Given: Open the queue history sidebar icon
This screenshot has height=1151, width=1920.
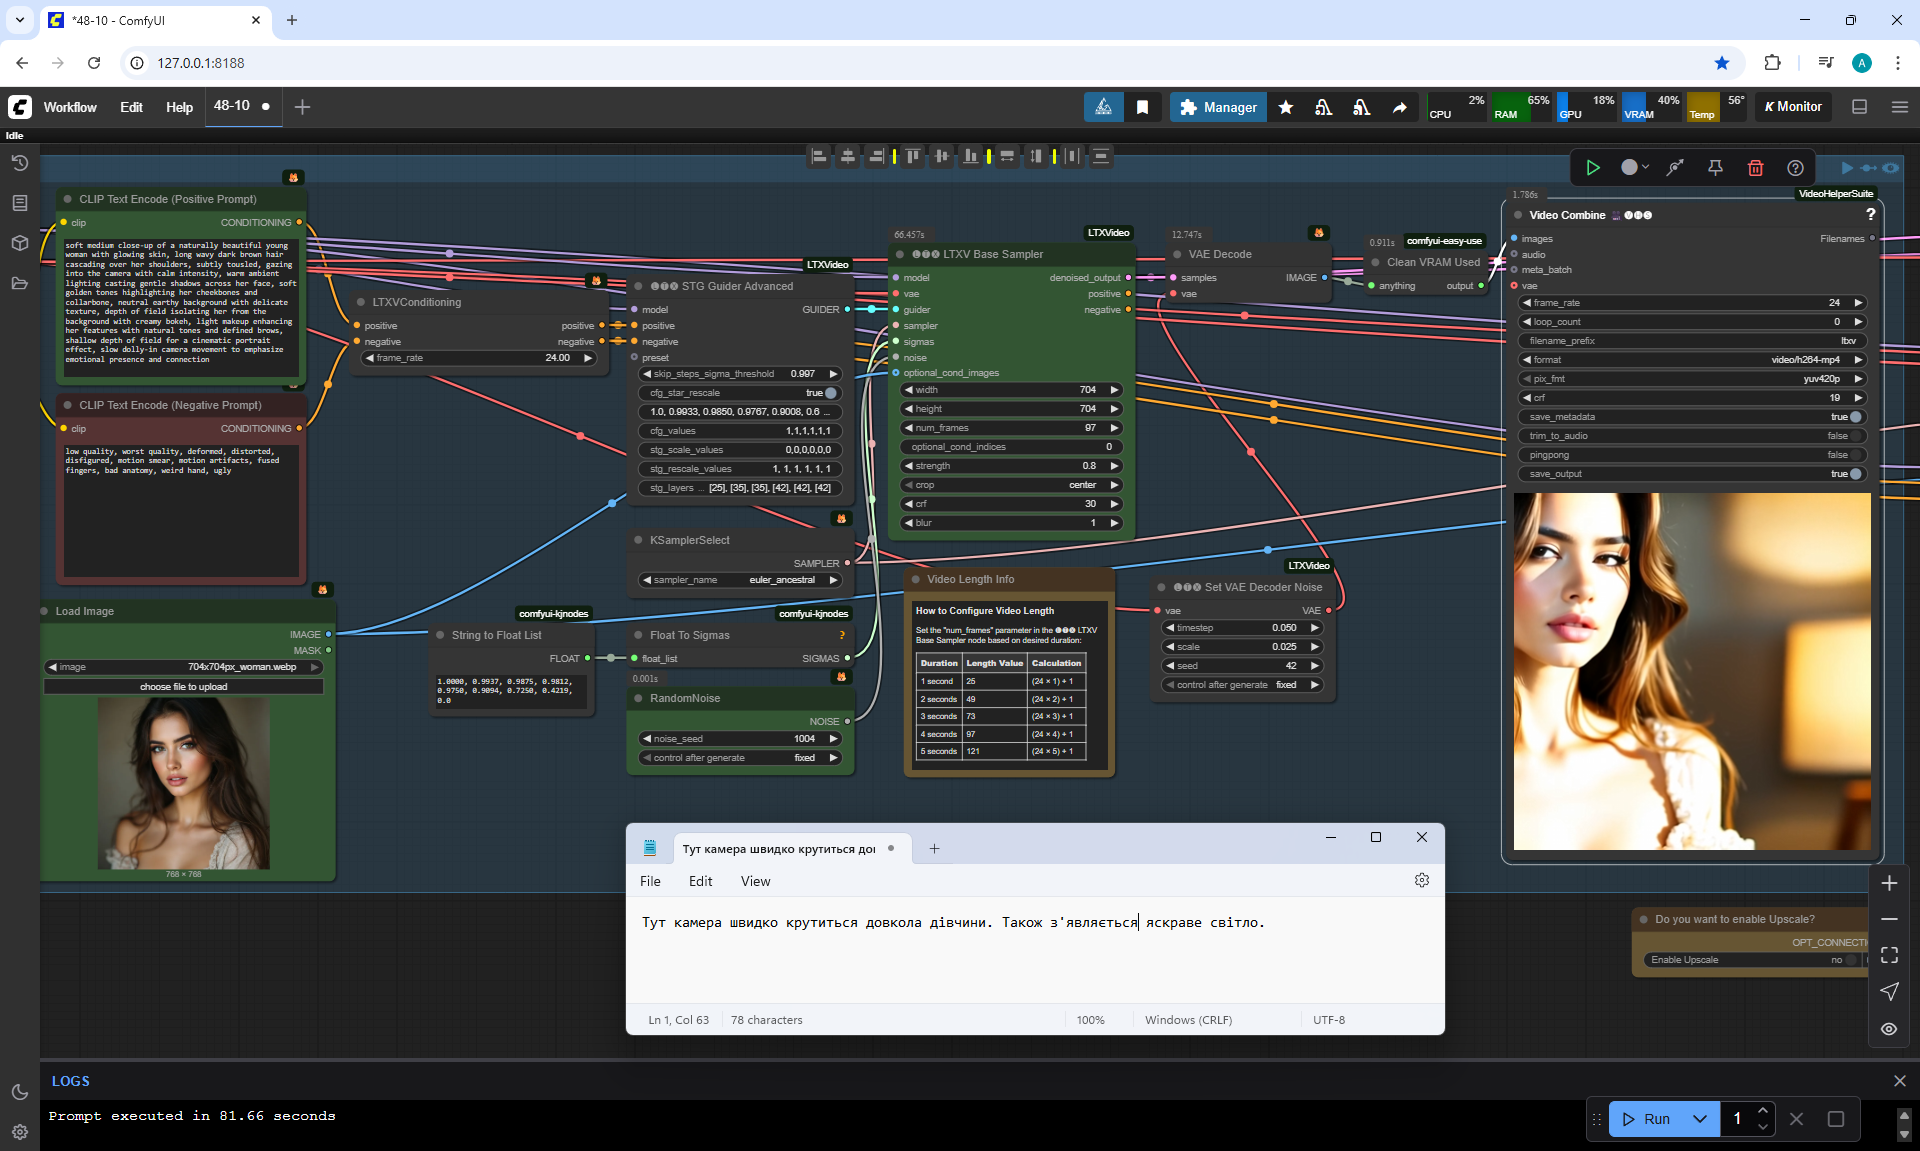Looking at the screenshot, I should click(19, 163).
